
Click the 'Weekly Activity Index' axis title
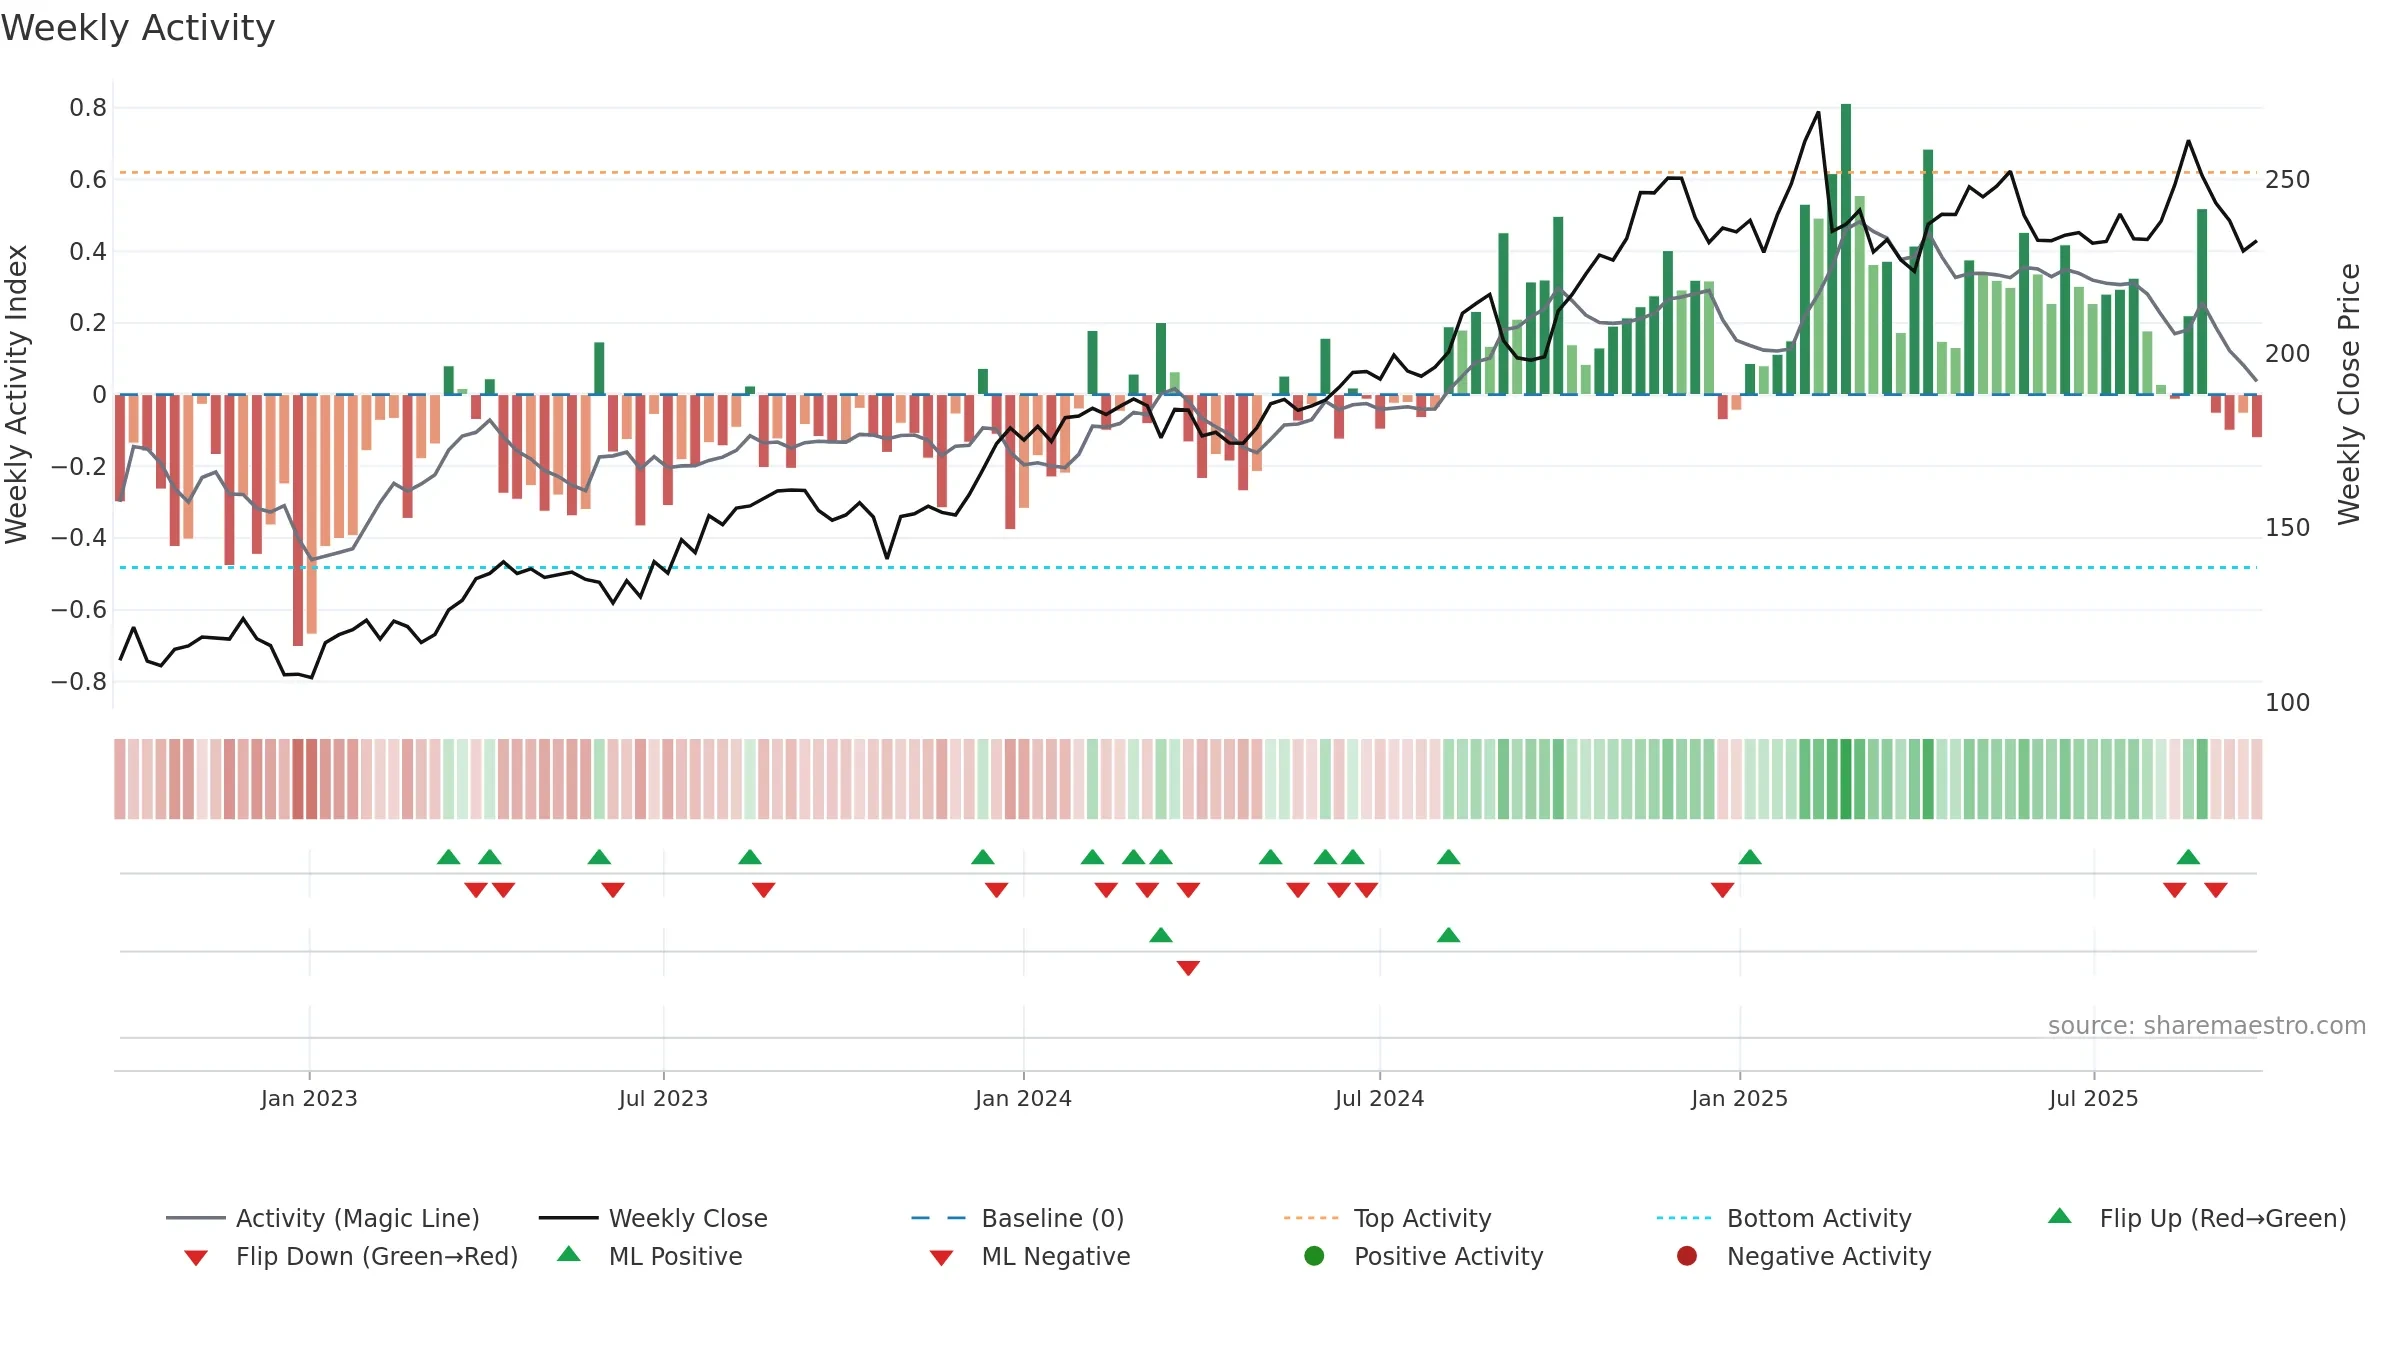click(17, 394)
